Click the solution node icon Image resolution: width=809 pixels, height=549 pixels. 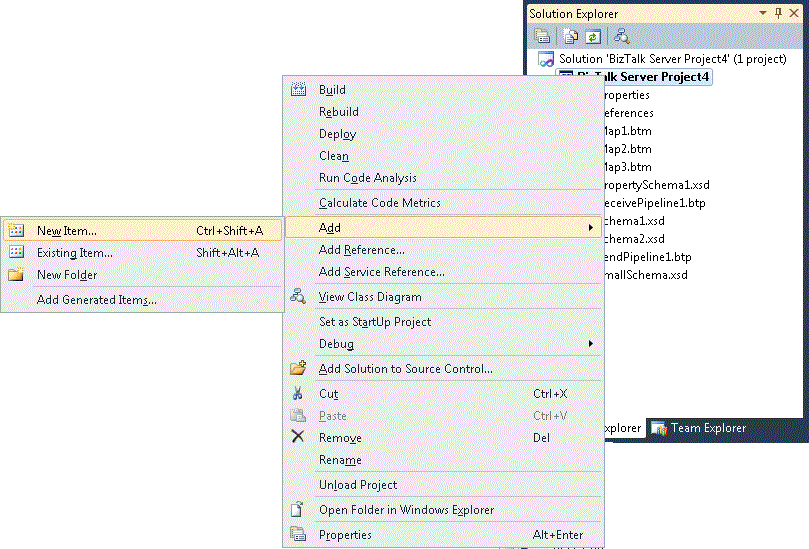pos(545,59)
